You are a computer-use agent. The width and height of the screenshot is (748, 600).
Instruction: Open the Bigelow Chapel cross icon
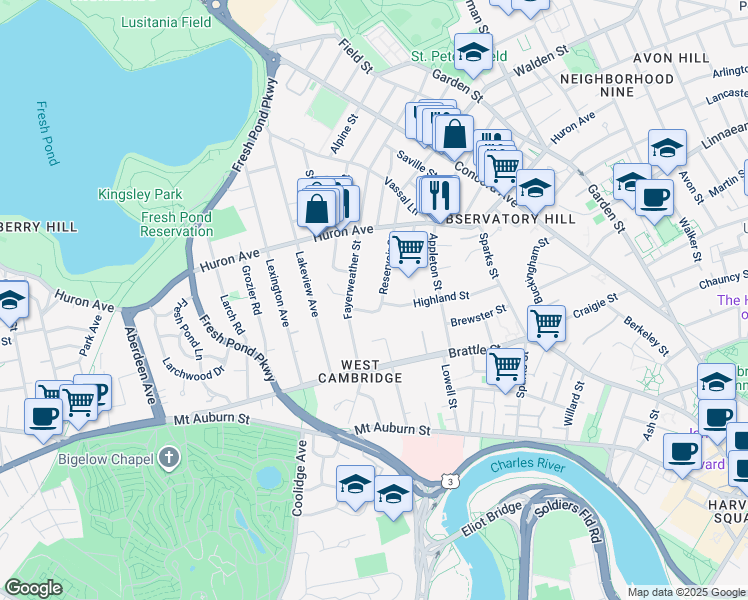point(169,459)
